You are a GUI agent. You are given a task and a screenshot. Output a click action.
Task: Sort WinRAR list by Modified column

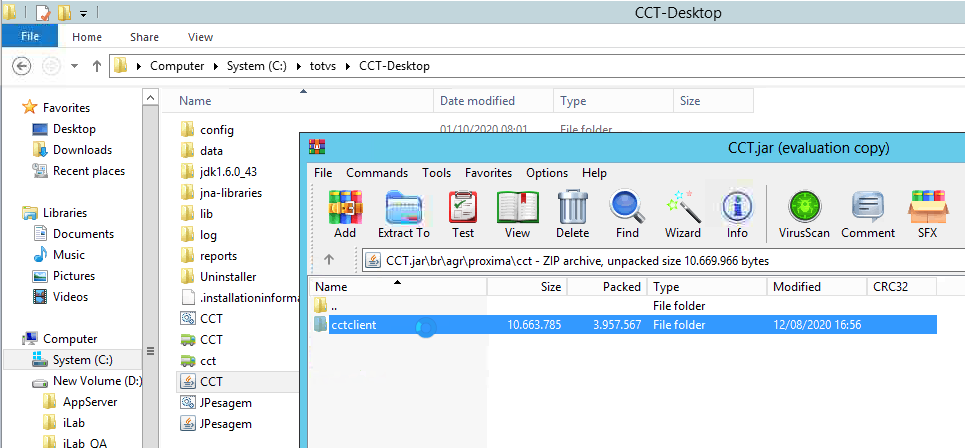(x=817, y=287)
